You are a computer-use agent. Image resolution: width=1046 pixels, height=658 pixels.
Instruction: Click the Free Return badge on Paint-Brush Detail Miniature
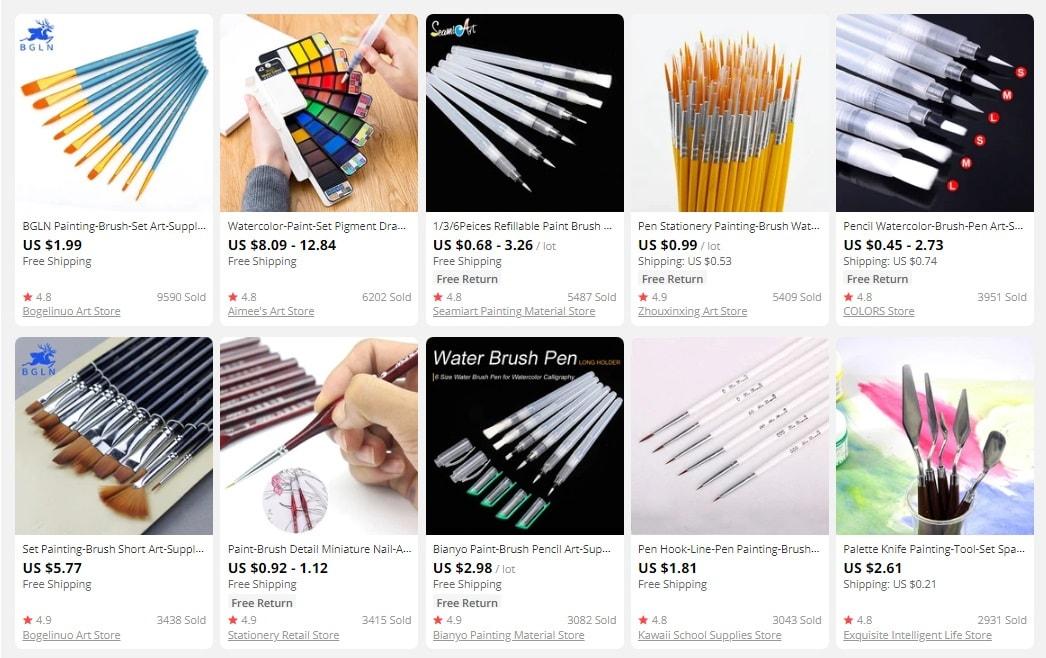(x=262, y=603)
